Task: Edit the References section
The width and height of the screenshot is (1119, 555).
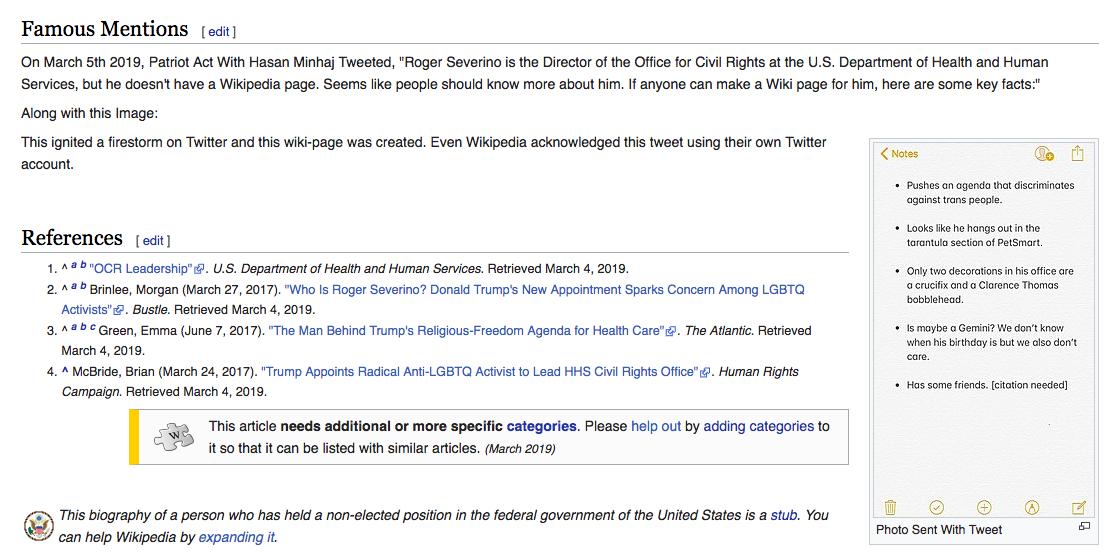Action: click(x=153, y=240)
